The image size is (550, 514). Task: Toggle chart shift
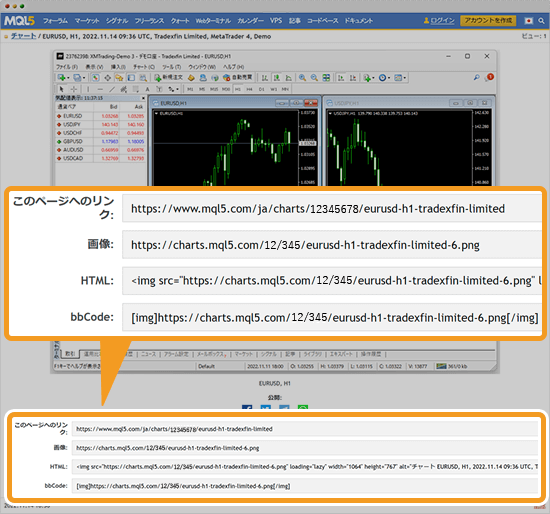(353, 78)
